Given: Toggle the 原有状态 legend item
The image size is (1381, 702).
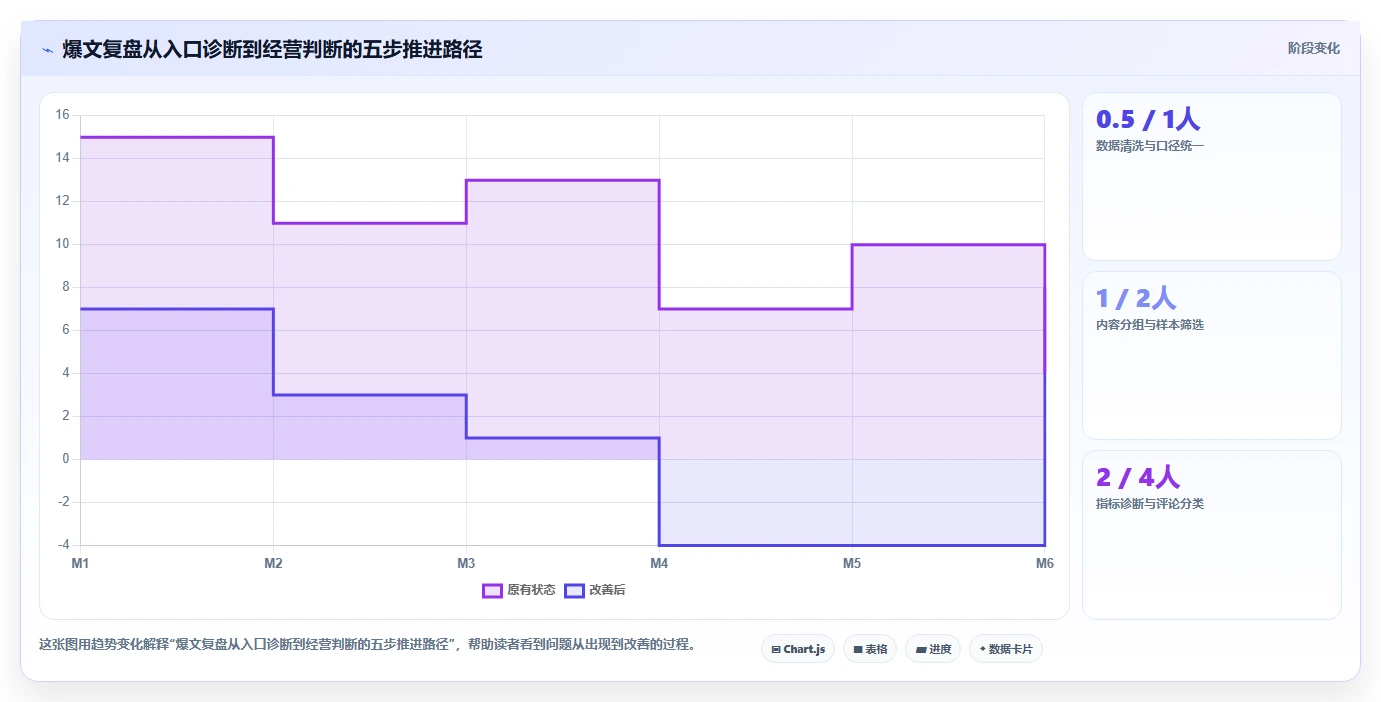Looking at the screenshot, I should point(519,590).
